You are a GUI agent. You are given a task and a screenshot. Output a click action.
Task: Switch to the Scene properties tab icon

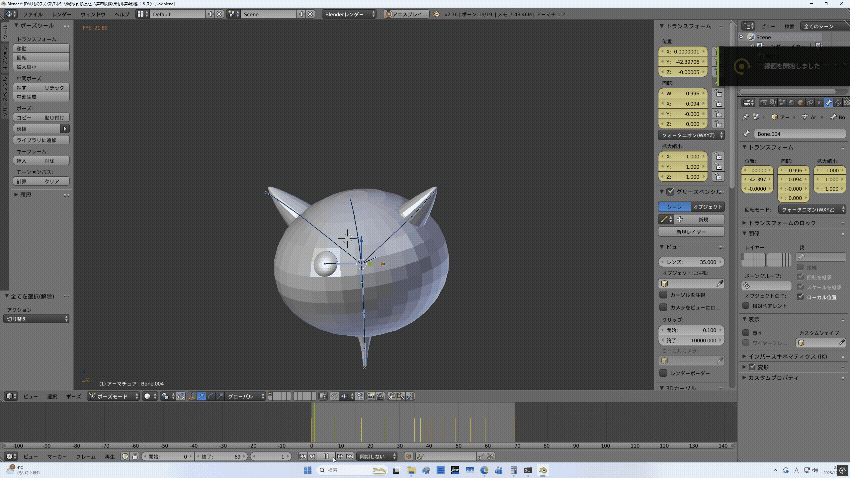tap(782, 102)
